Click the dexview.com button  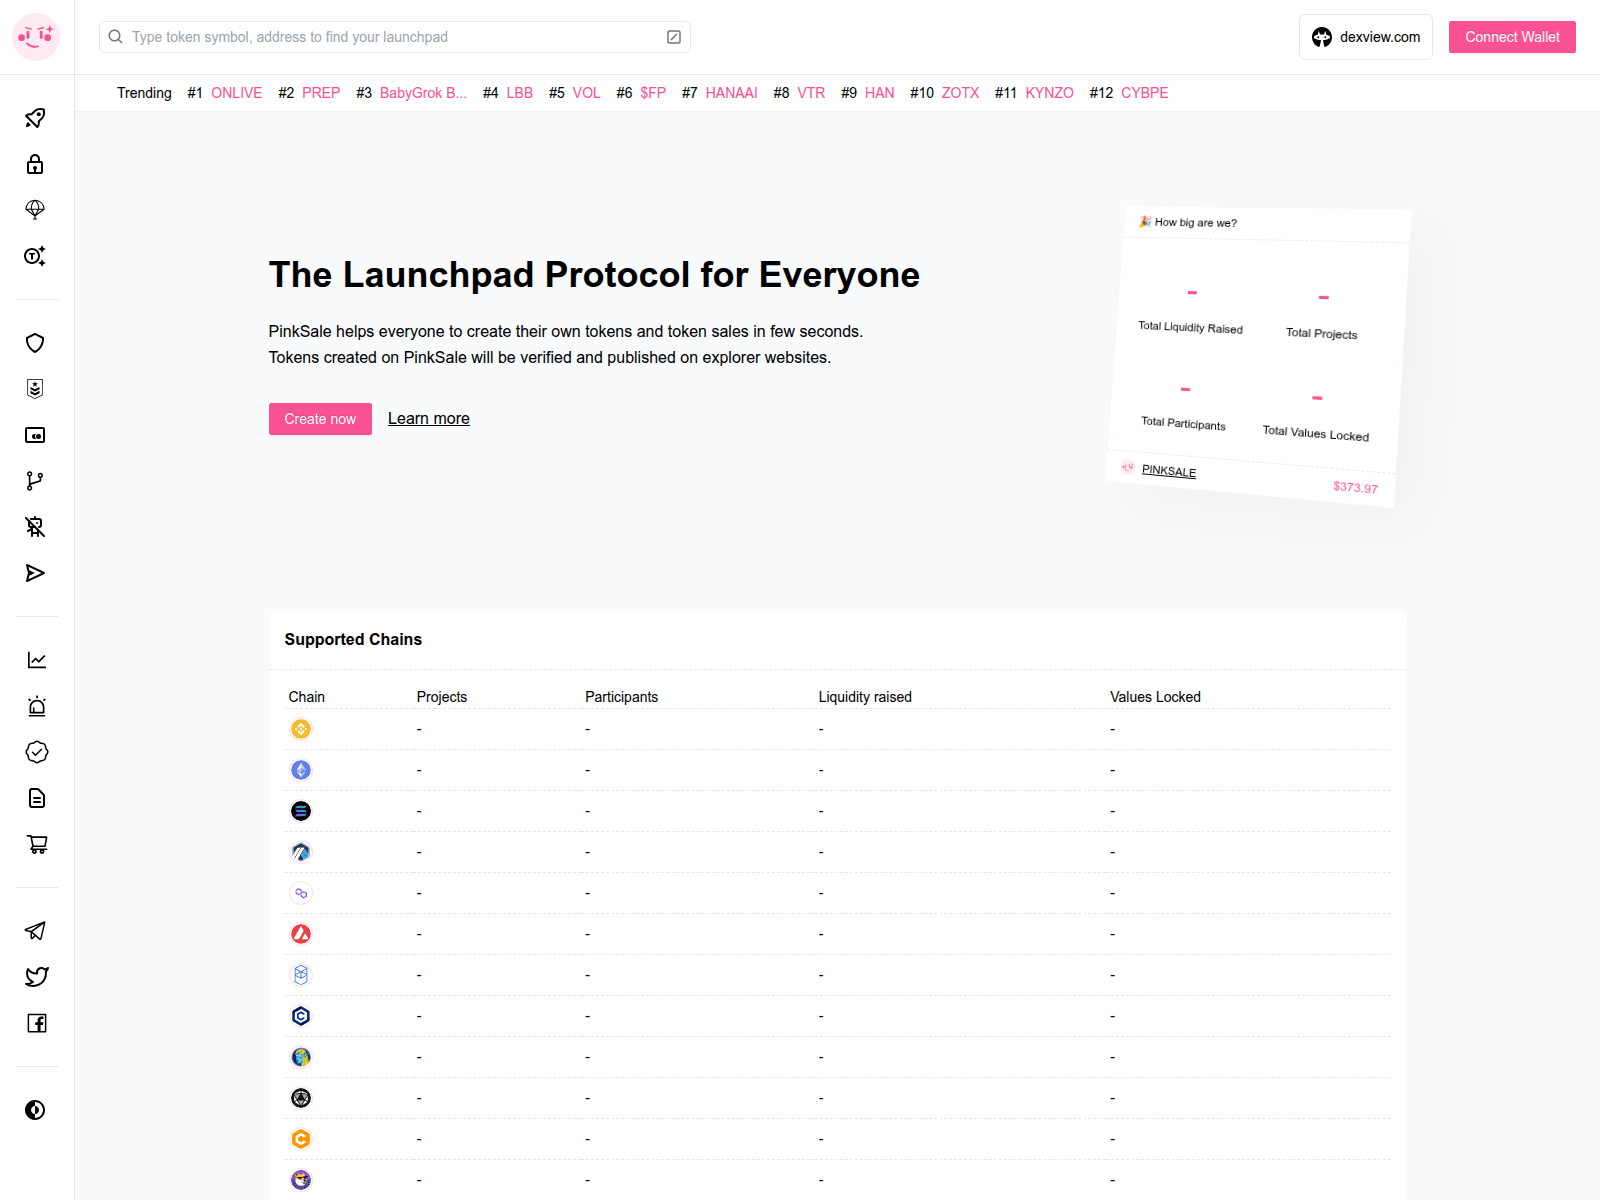point(1365,37)
